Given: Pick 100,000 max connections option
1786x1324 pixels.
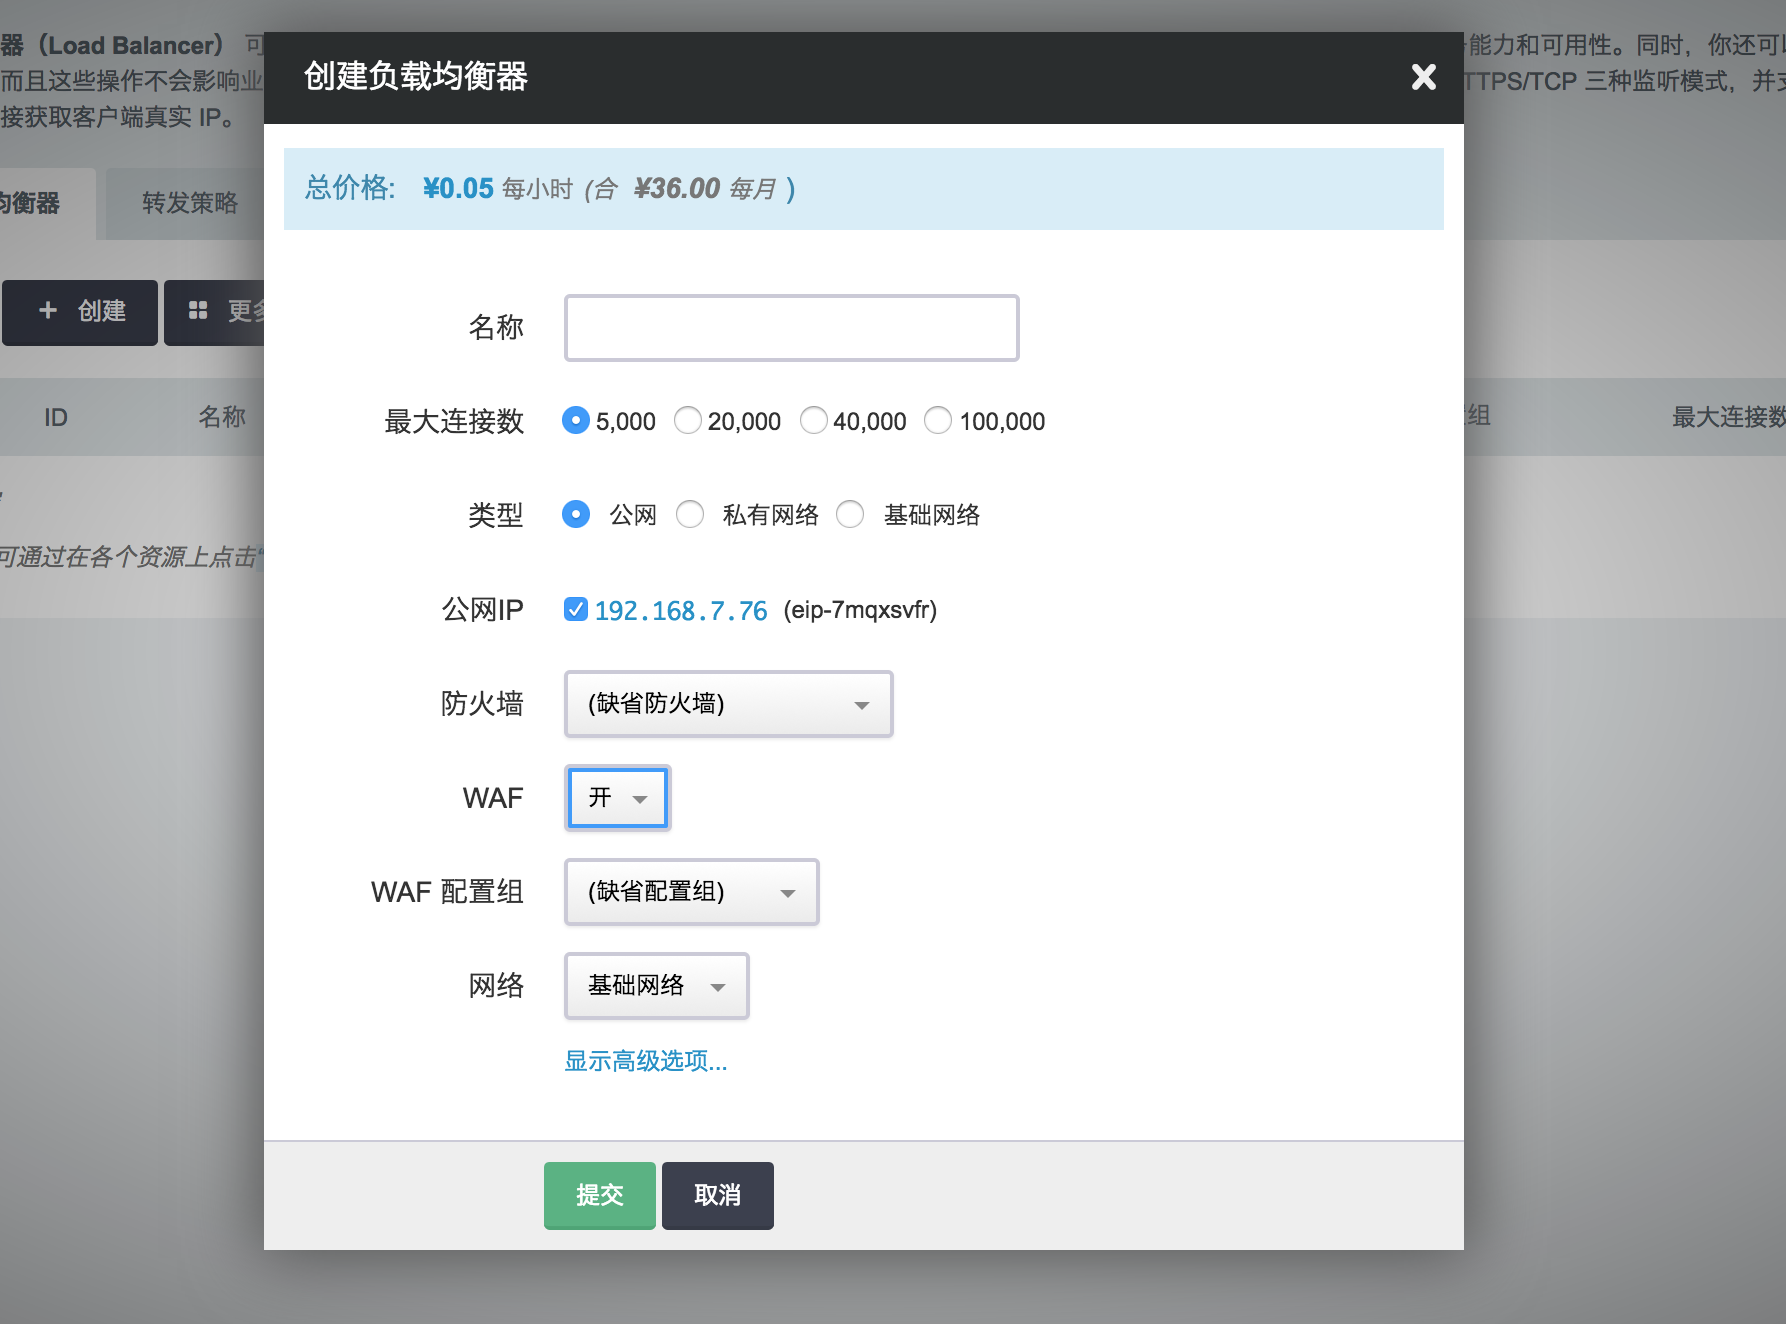Looking at the screenshot, I should click(938, 421).
